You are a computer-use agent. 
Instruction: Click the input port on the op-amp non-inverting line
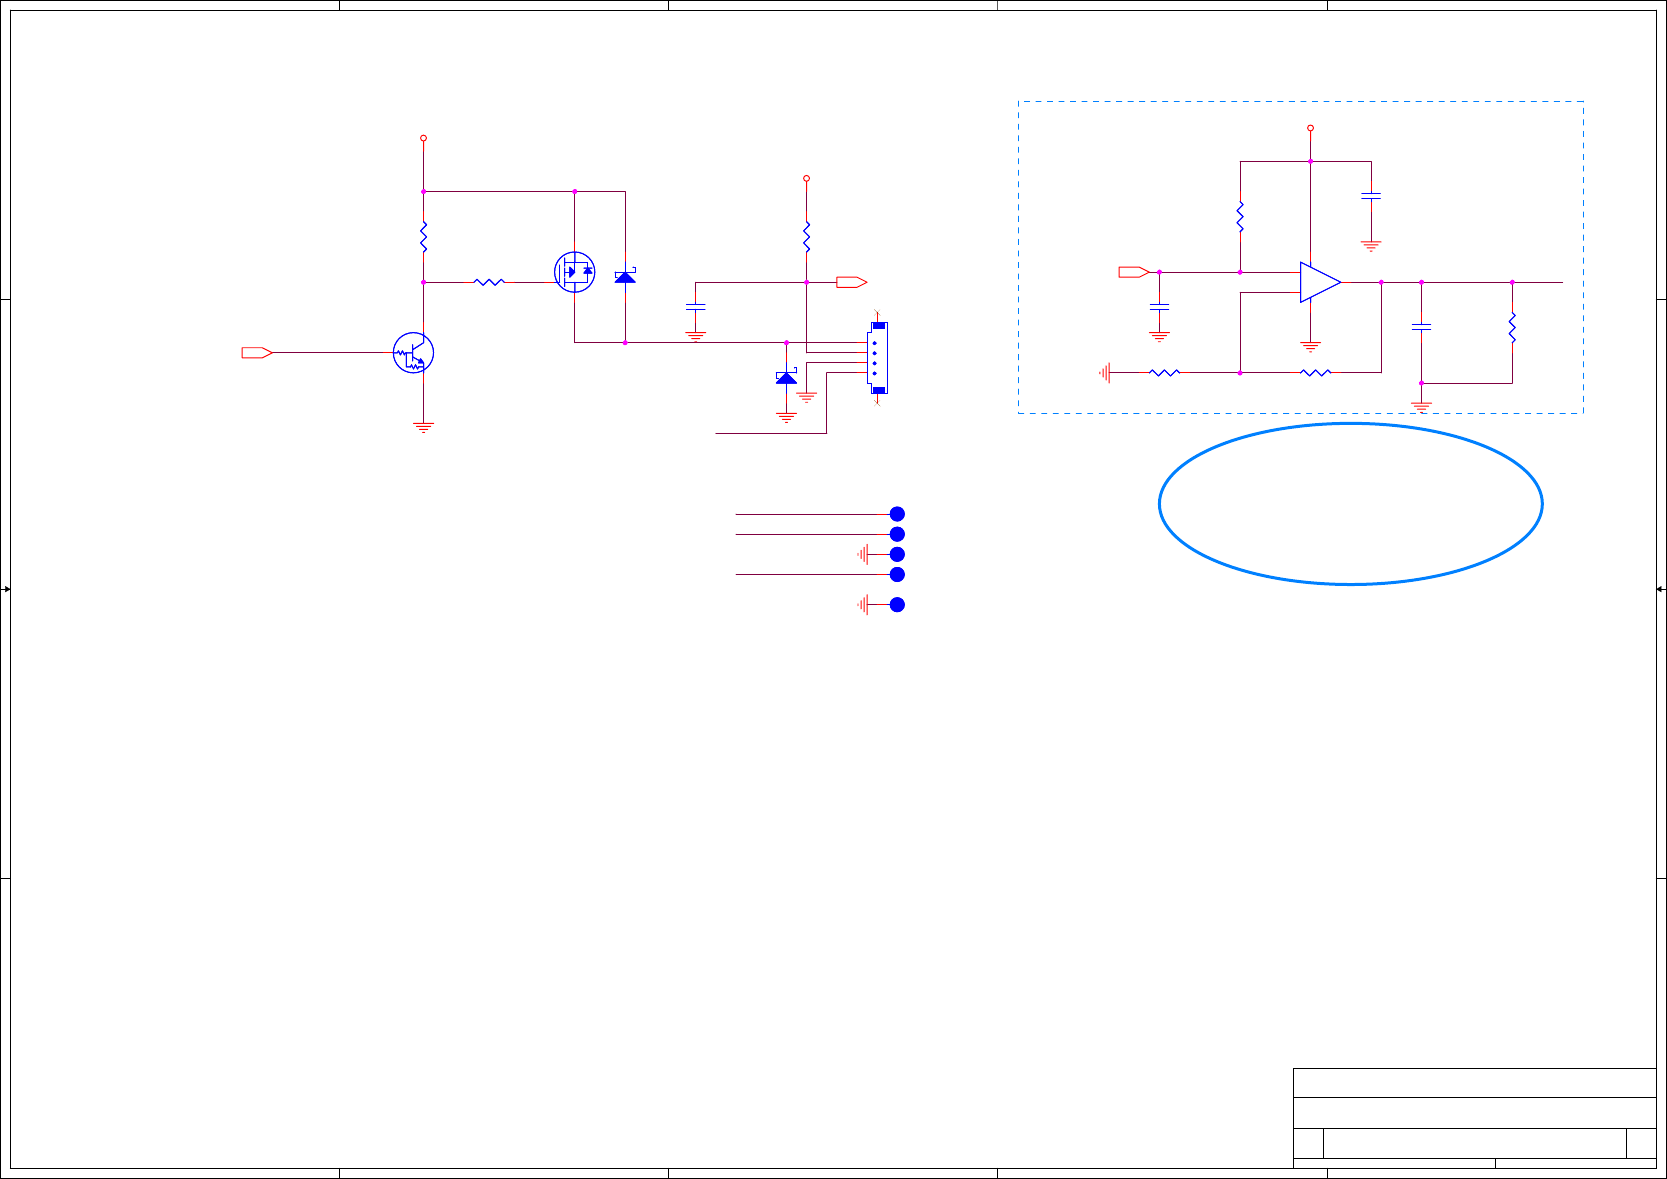click(x=1134, y=272)
